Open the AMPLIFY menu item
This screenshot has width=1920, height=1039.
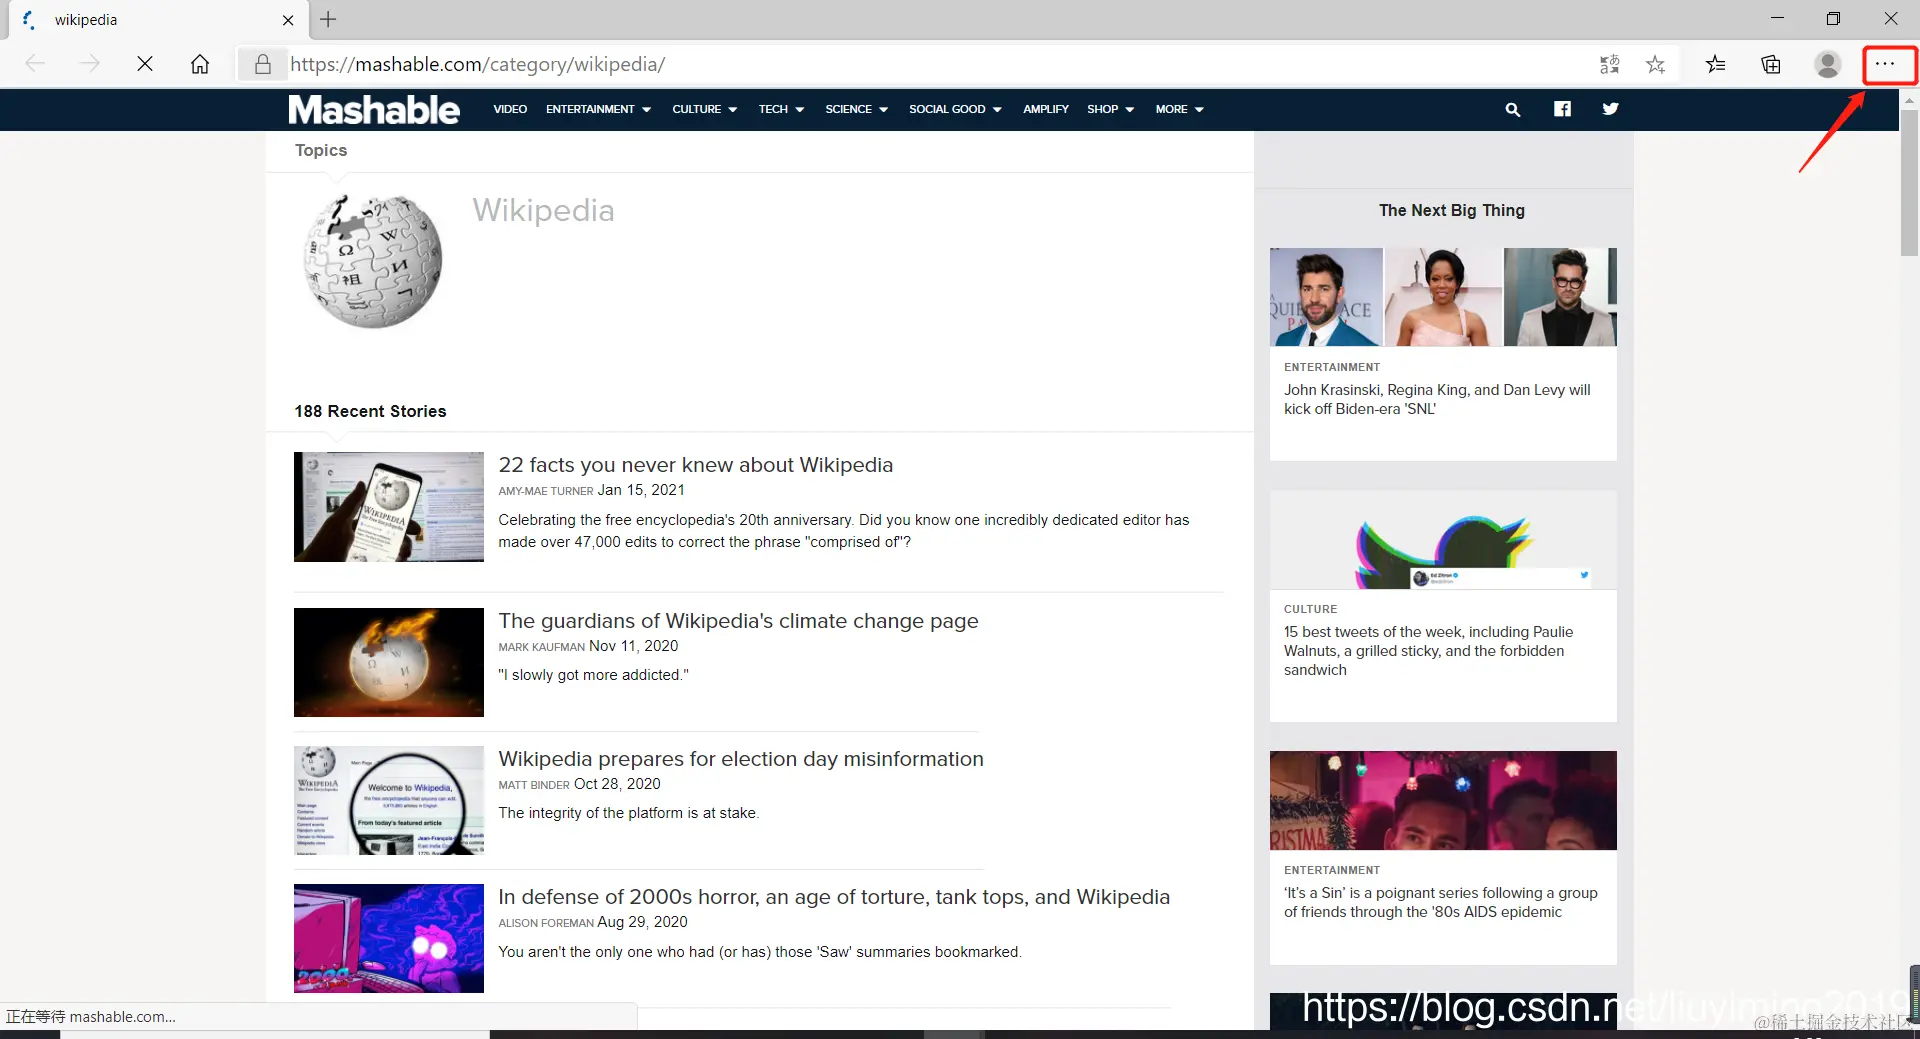1045,109
